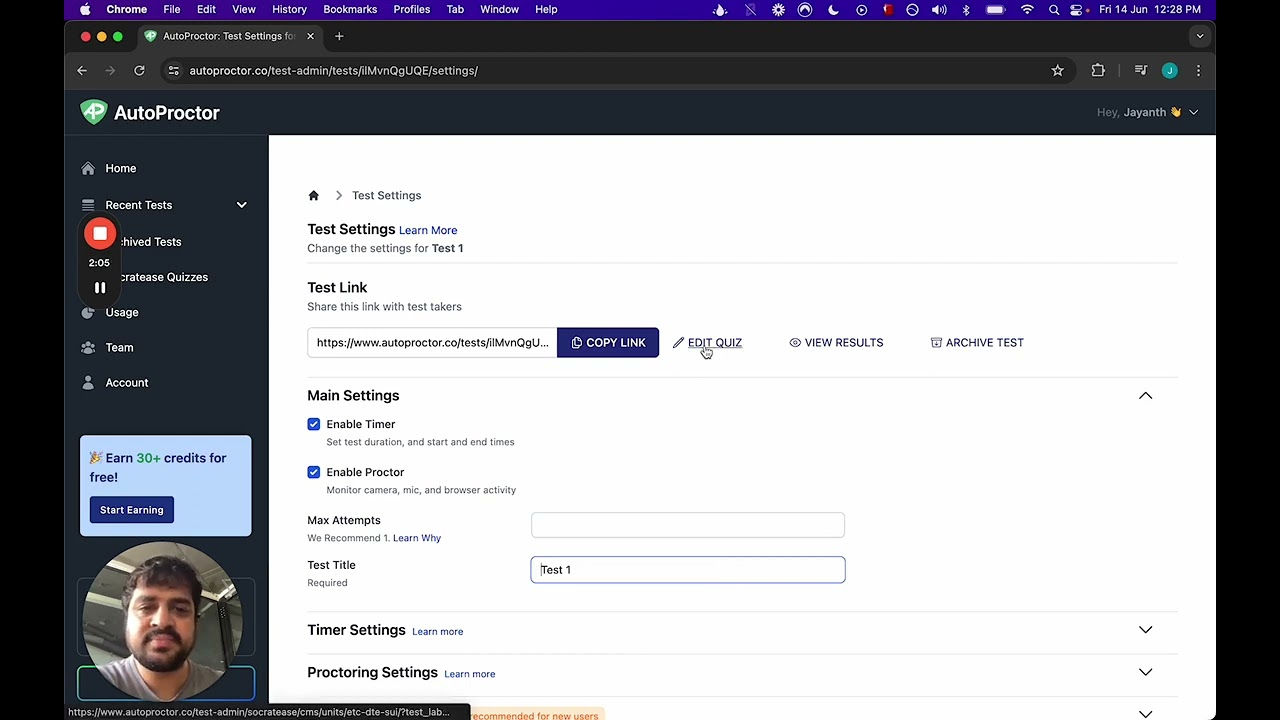Click the test link URL field

[x=432, y=342]
